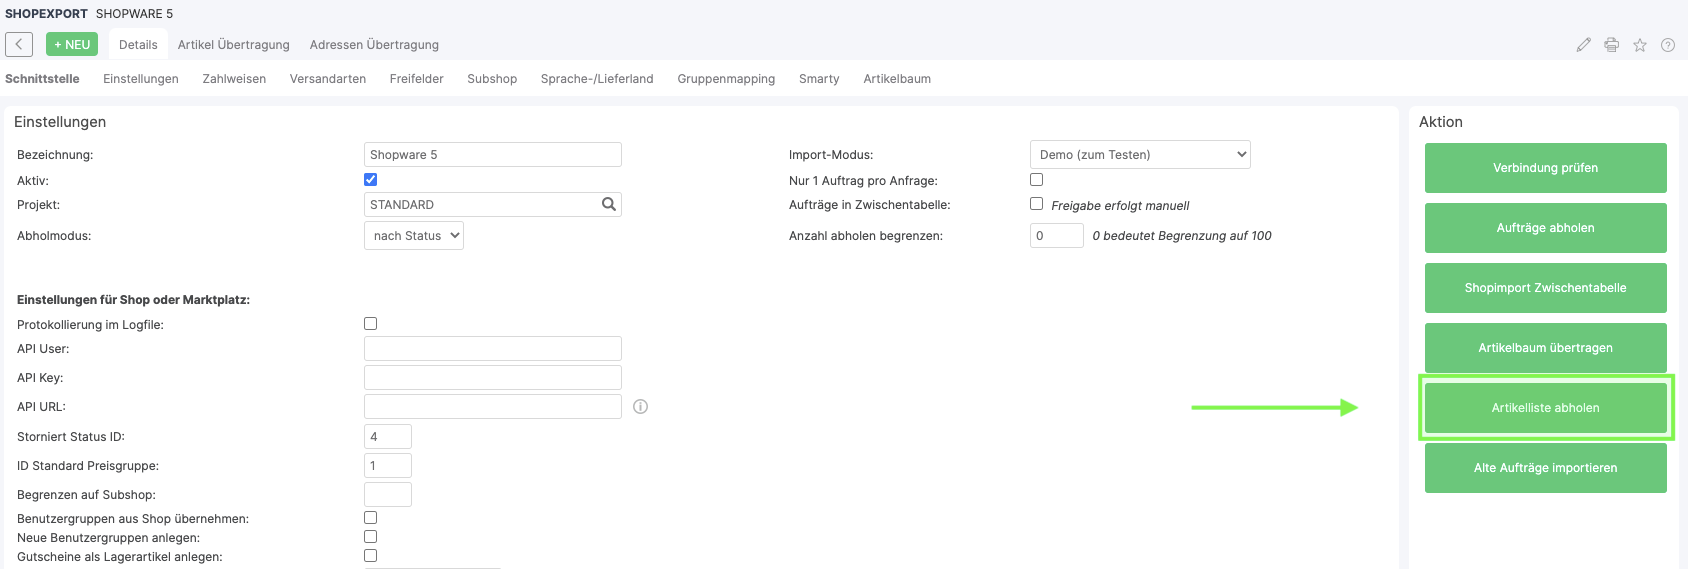Image resolution: width=1688 pixels, height=569 pixels.
Task: Click Verbindung prüfen button
Action: pyautogui.click(x=1546, y=168)
